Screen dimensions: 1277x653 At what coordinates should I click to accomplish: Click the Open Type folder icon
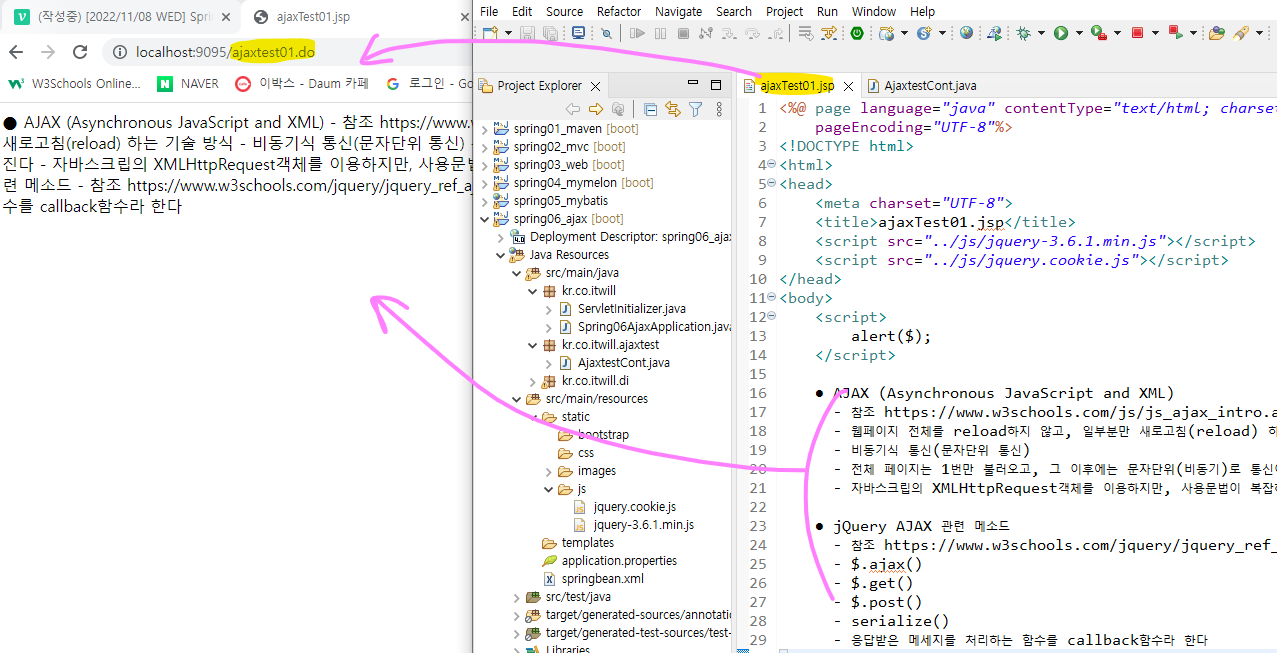tap(1216, 33)
